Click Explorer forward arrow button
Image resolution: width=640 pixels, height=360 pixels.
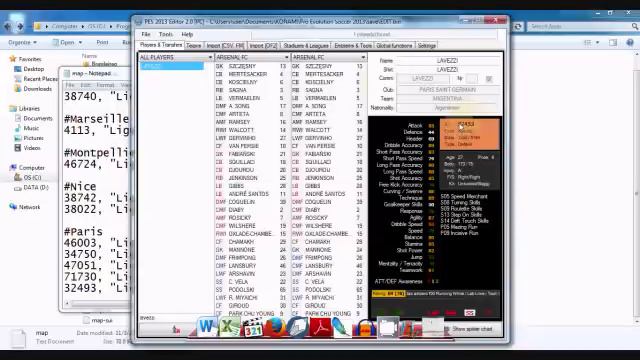(x=20, y=26)
